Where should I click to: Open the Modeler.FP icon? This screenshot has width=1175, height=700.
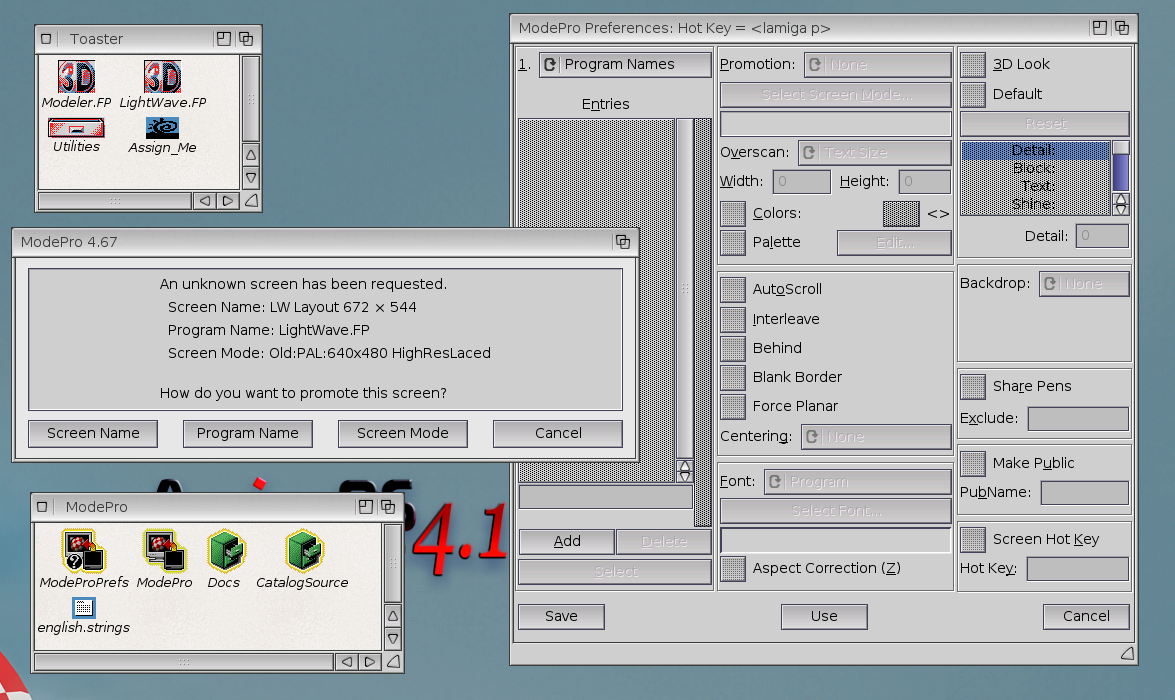click(75, 77)
